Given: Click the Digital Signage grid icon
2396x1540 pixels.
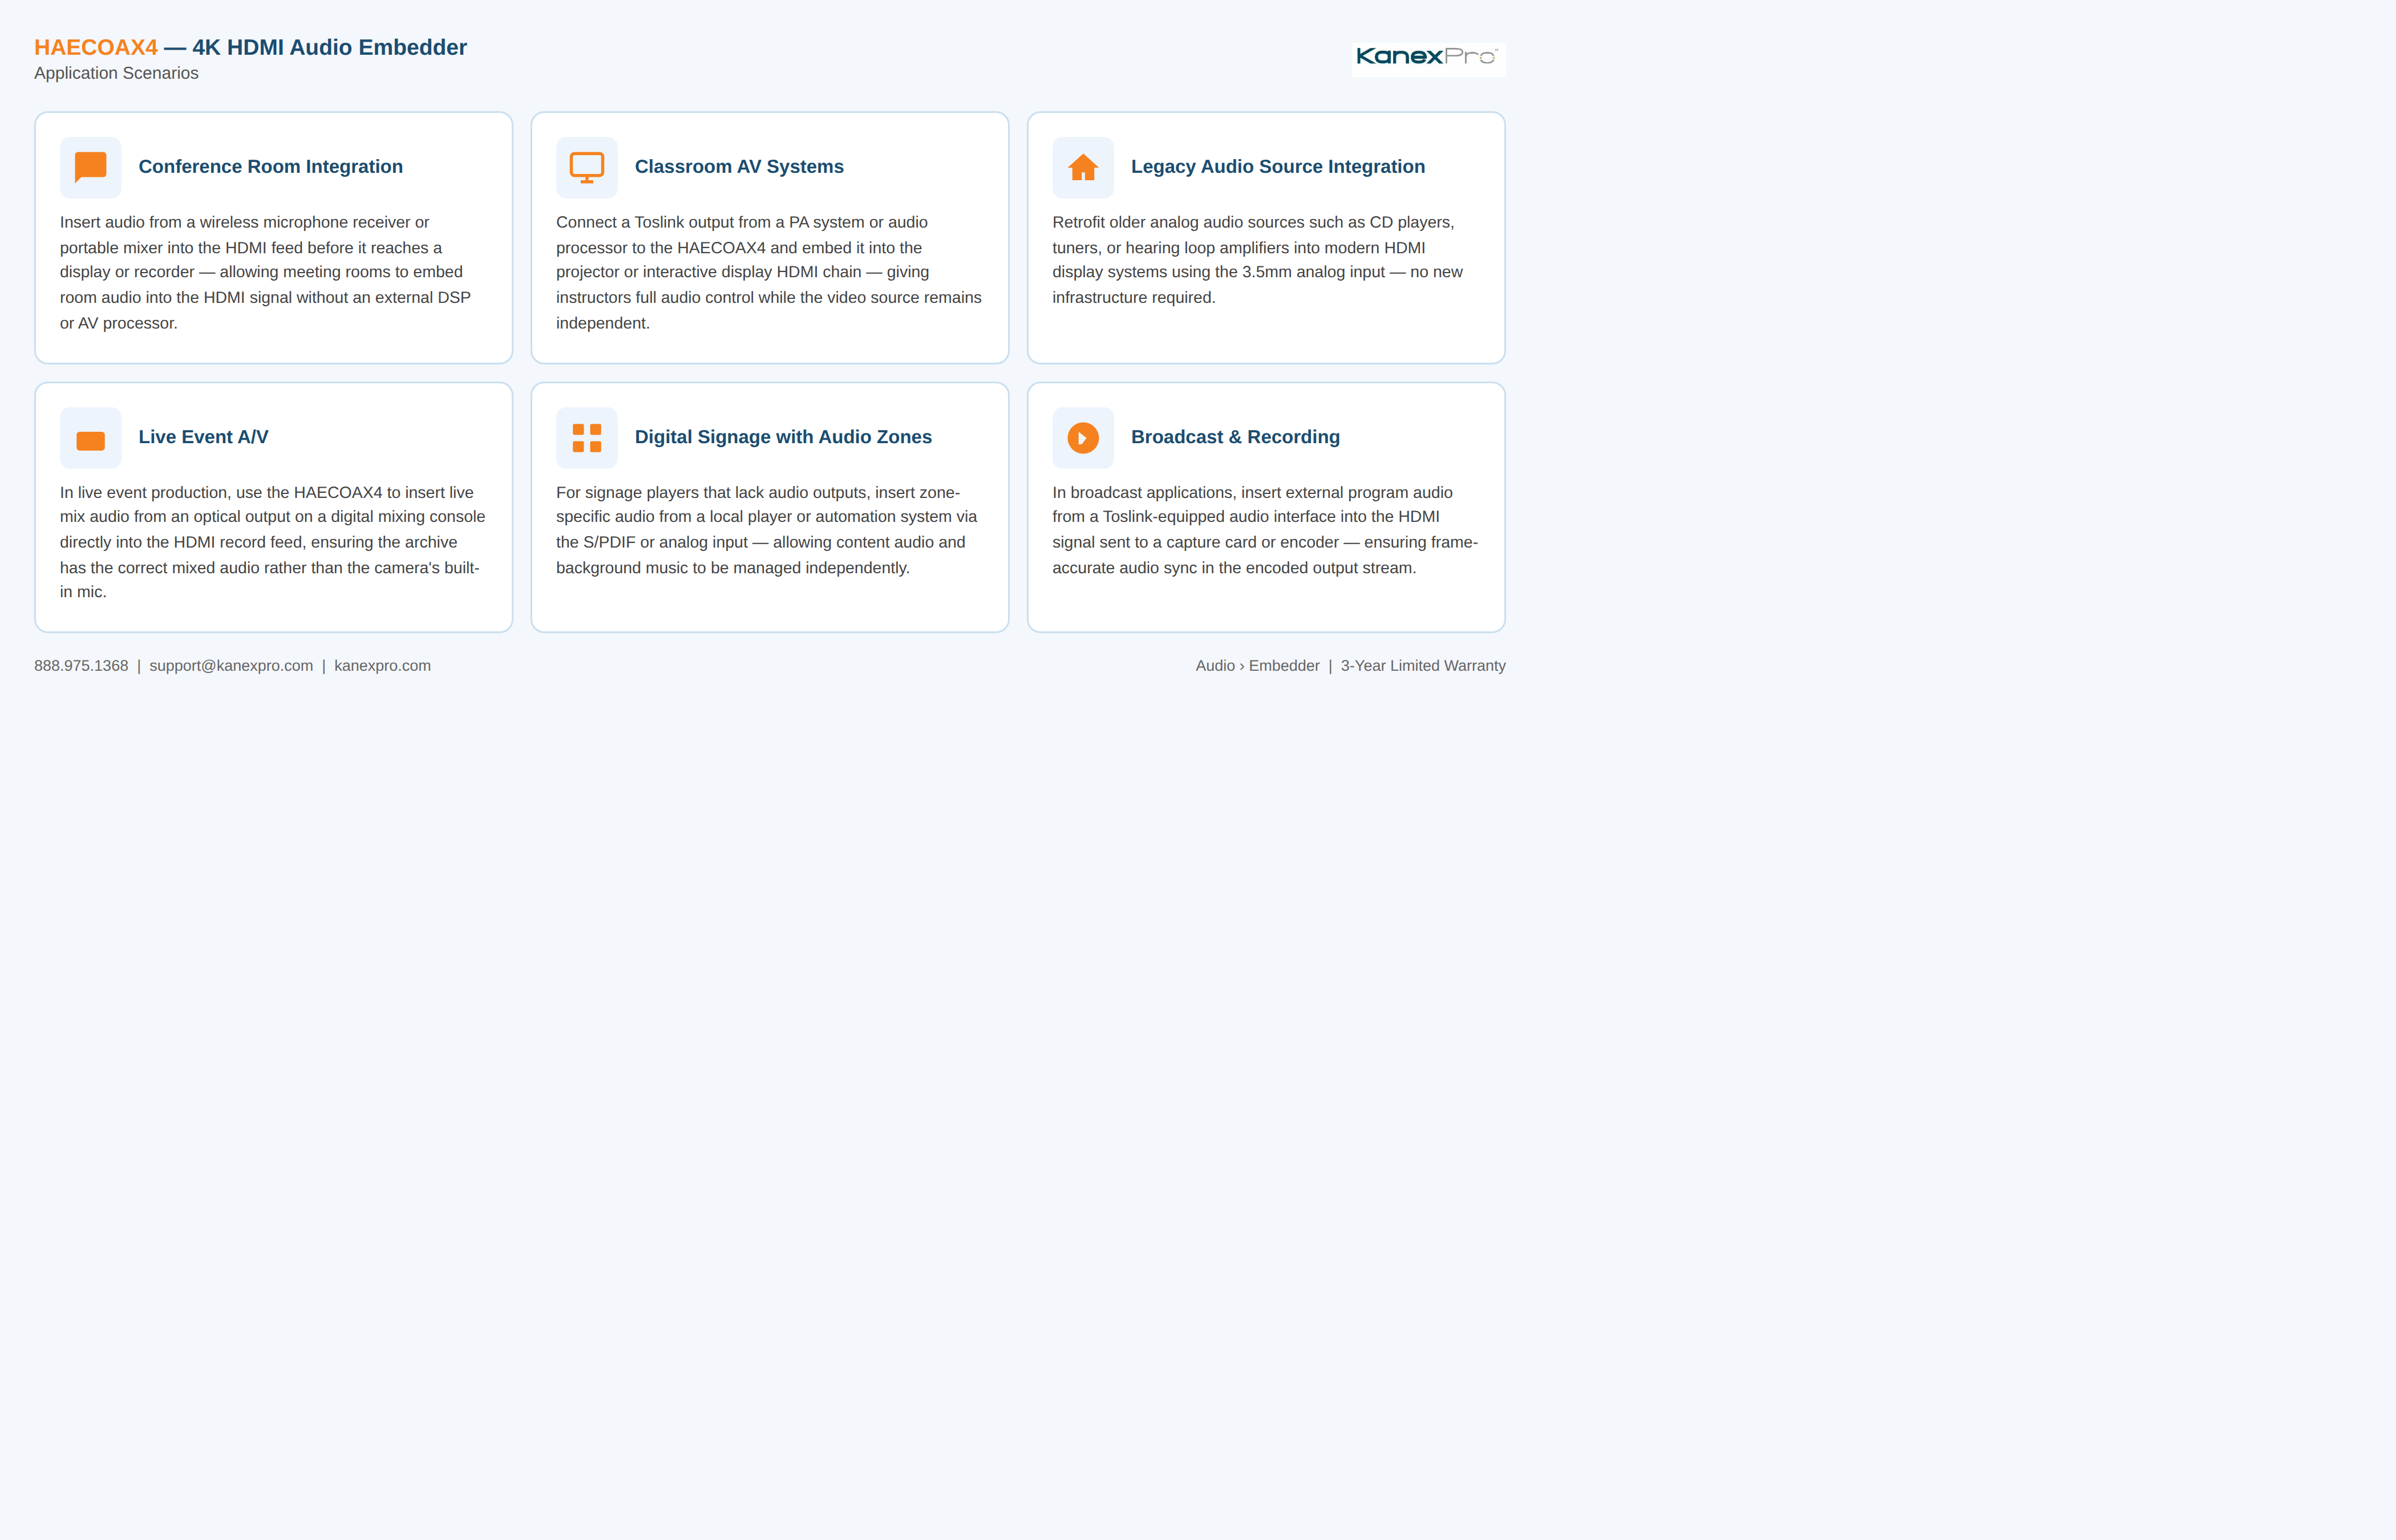Looking at the screenshot, I should pos(587,438).
